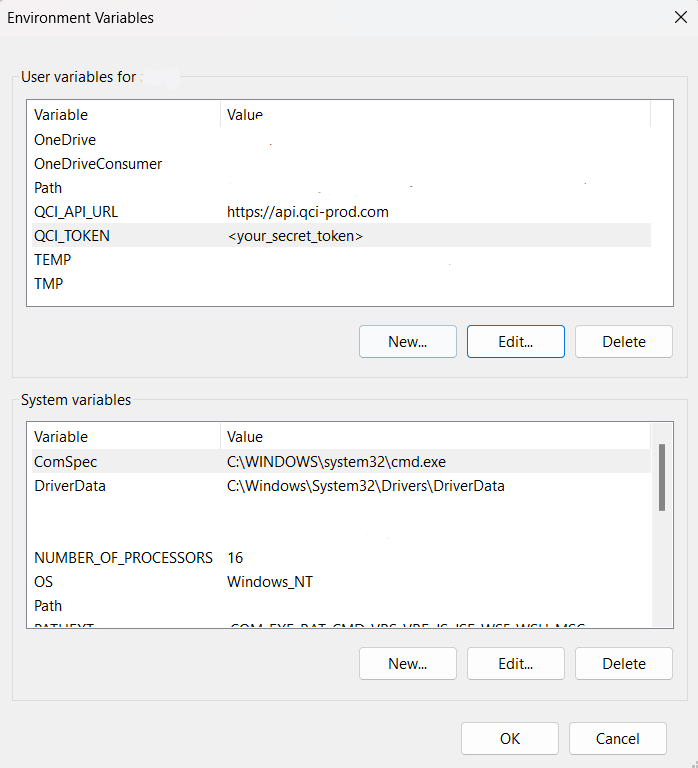The image size is (698, 768).
Task: Select the TMP user variable
Action: [x=341, y=284]
